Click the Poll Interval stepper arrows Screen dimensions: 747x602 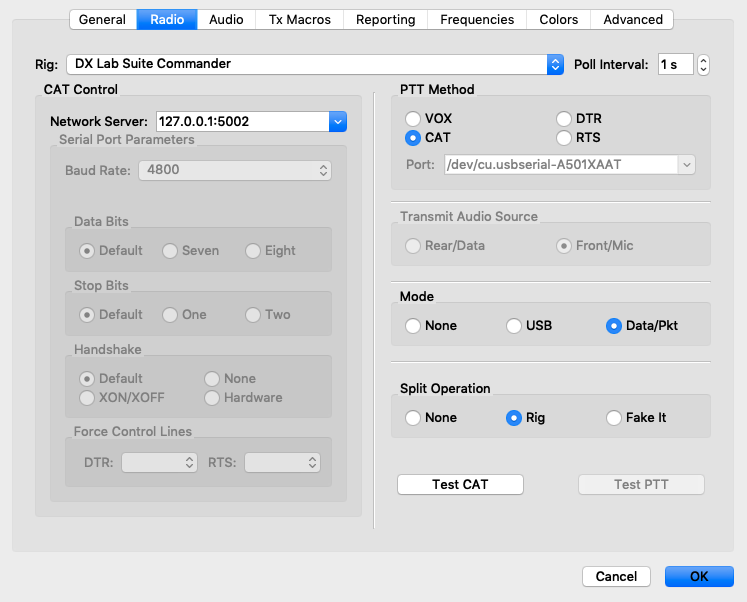tap(703, 64)
